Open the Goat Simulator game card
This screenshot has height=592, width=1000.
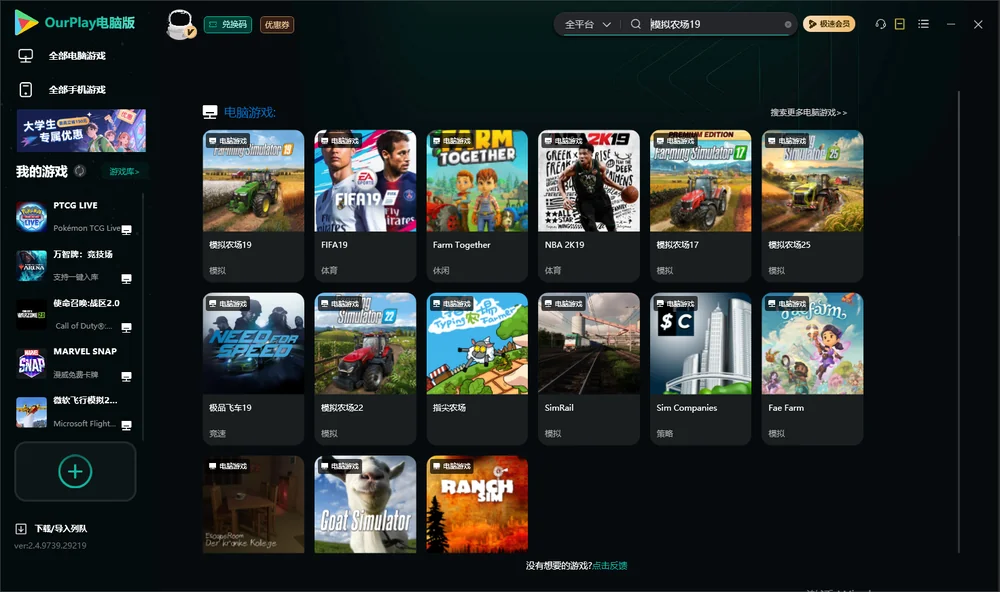point(365,504)
